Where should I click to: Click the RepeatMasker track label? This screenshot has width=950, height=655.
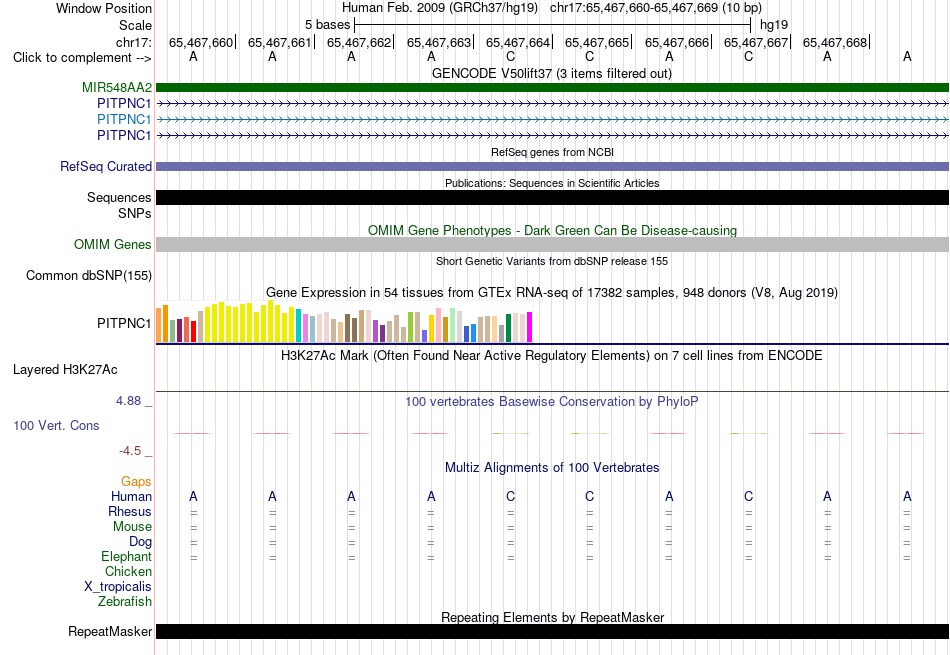110,631
